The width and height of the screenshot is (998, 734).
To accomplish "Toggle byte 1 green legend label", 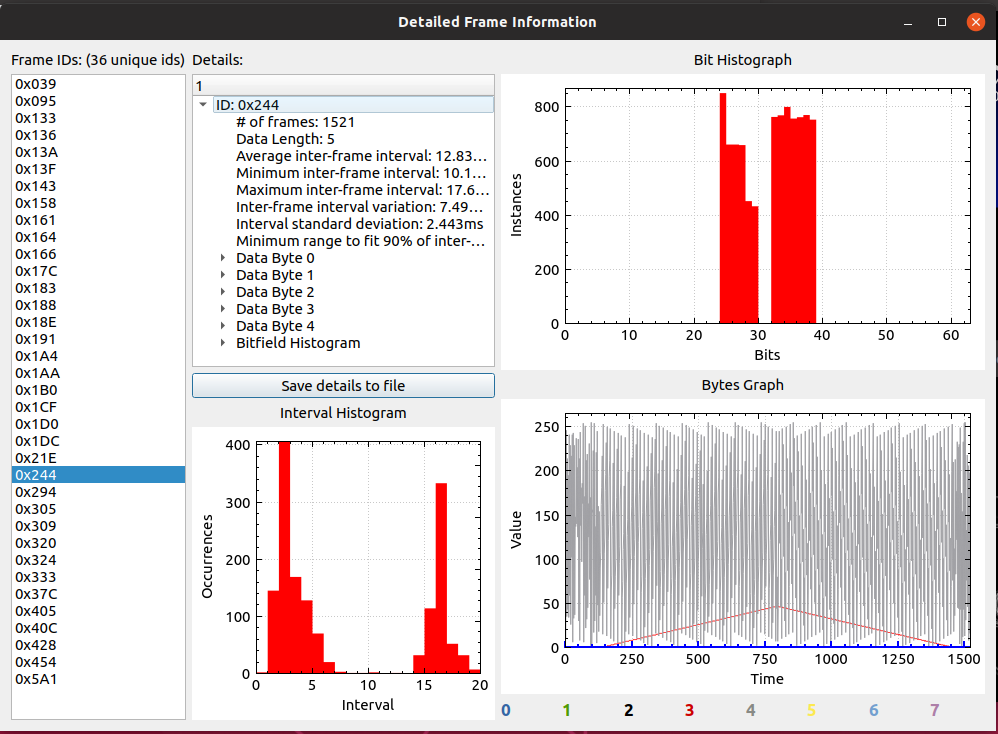I will pos(566,710).
